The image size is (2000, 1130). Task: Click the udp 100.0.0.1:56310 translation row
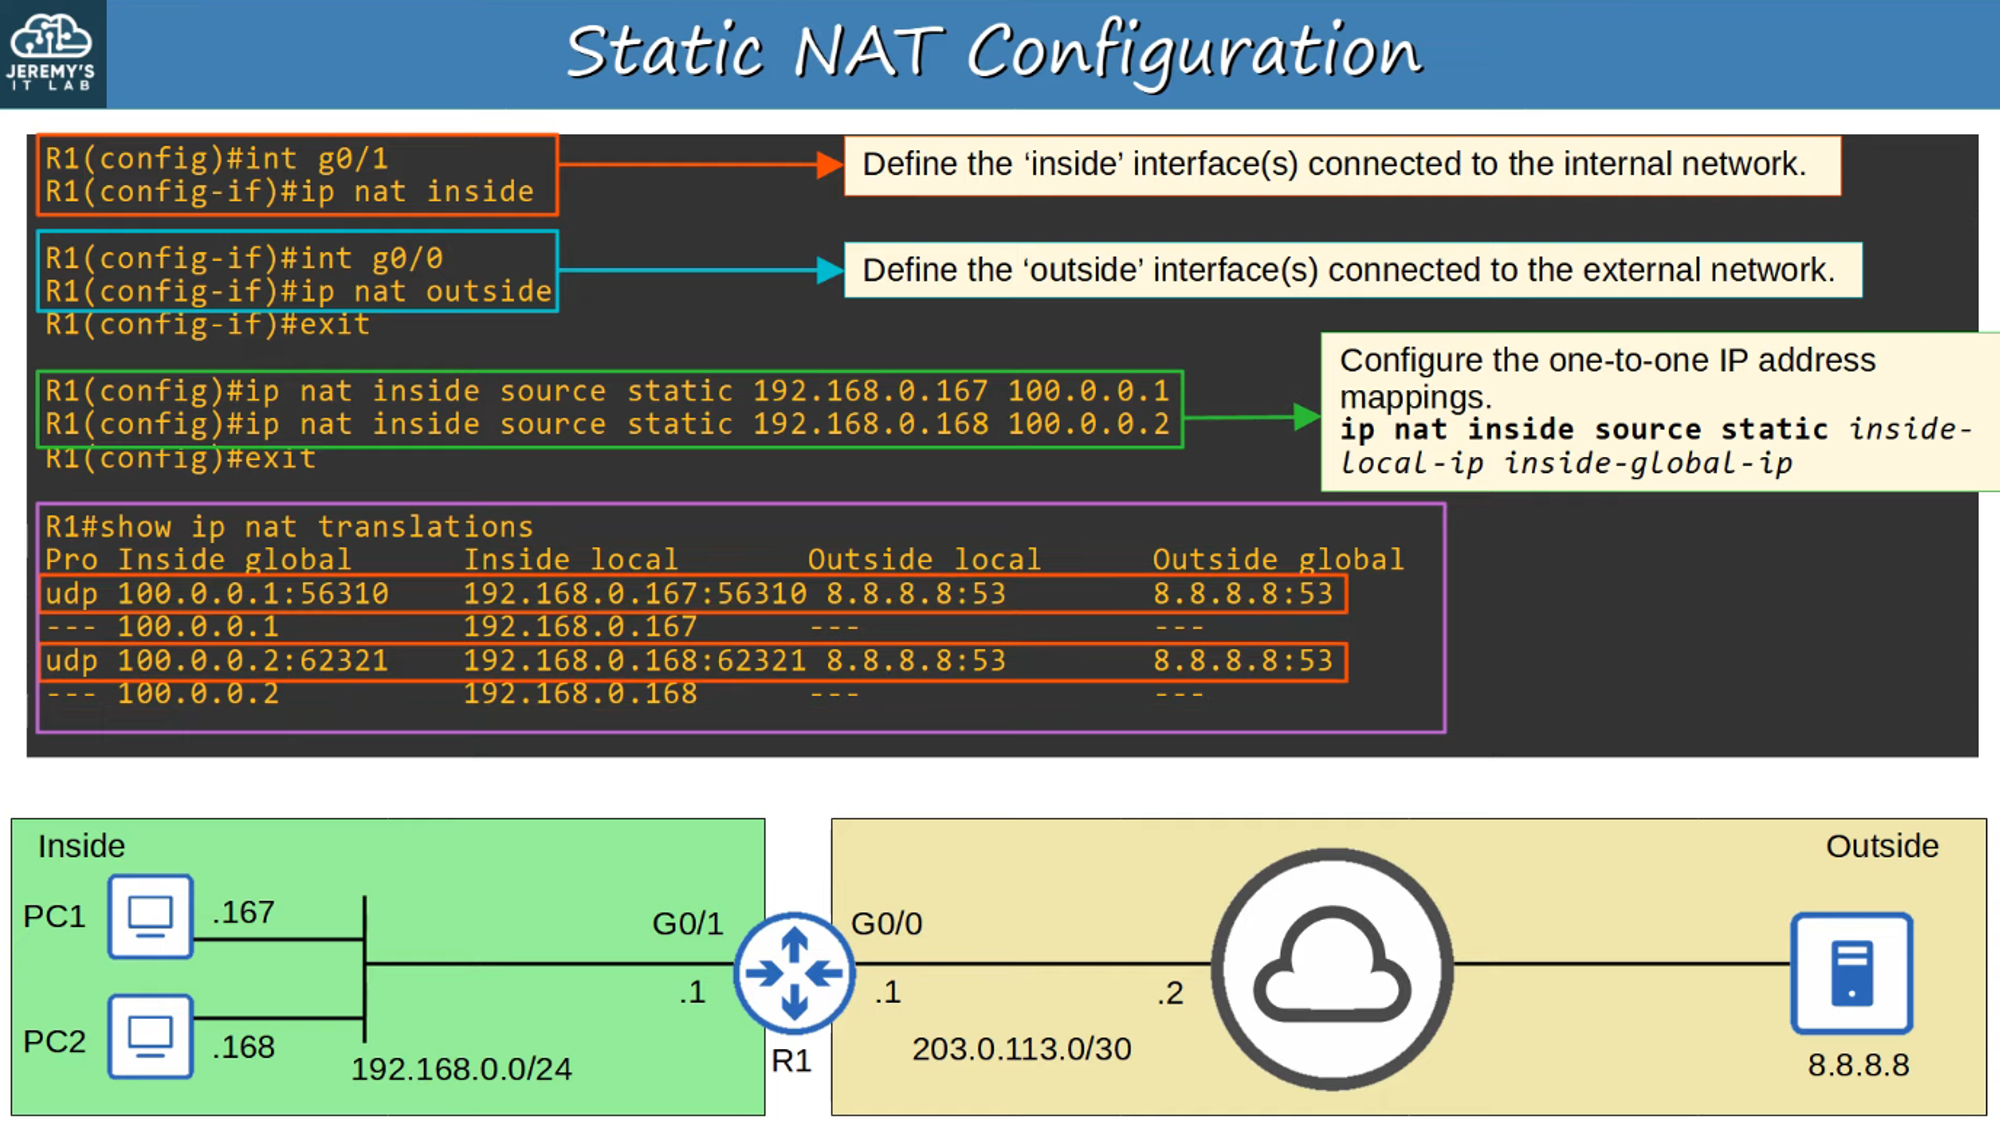[690, 594]
